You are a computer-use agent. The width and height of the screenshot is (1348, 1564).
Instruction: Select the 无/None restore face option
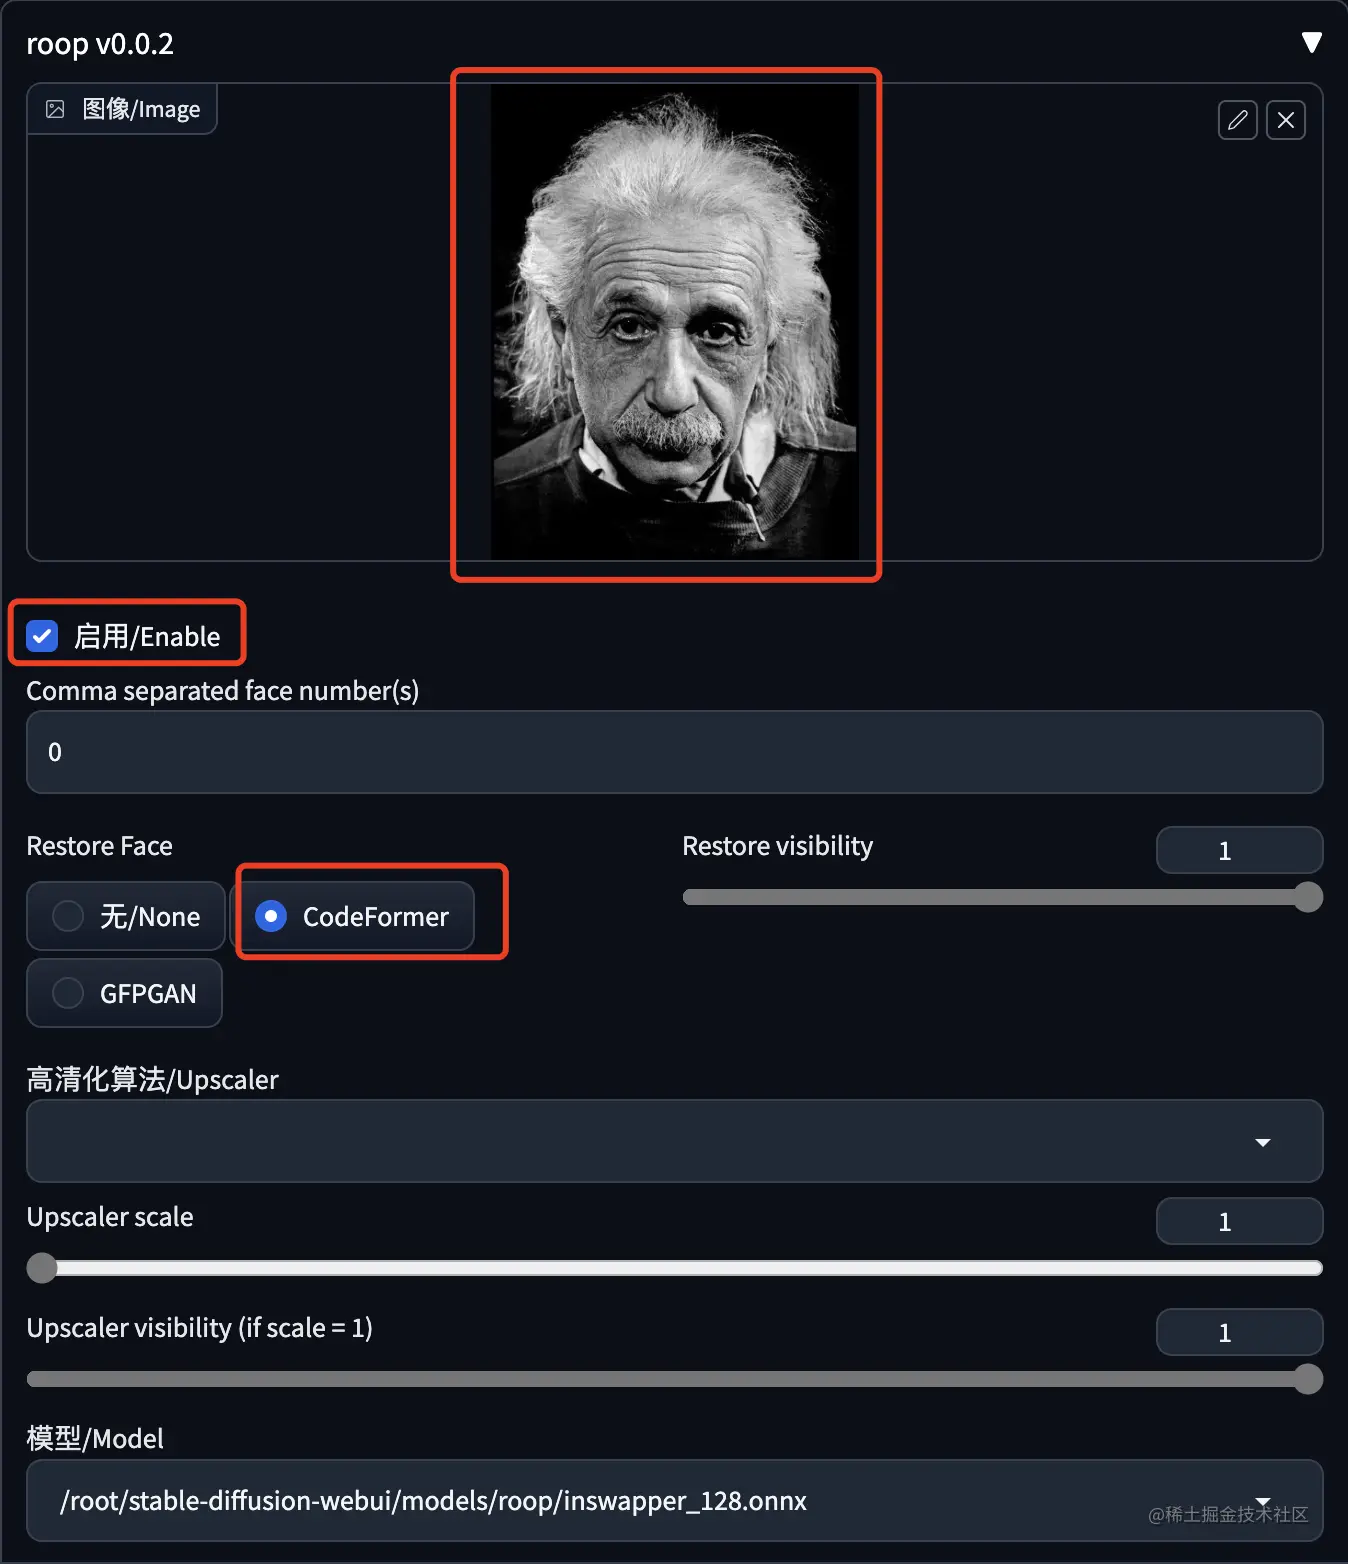click(x=126, y=916)
